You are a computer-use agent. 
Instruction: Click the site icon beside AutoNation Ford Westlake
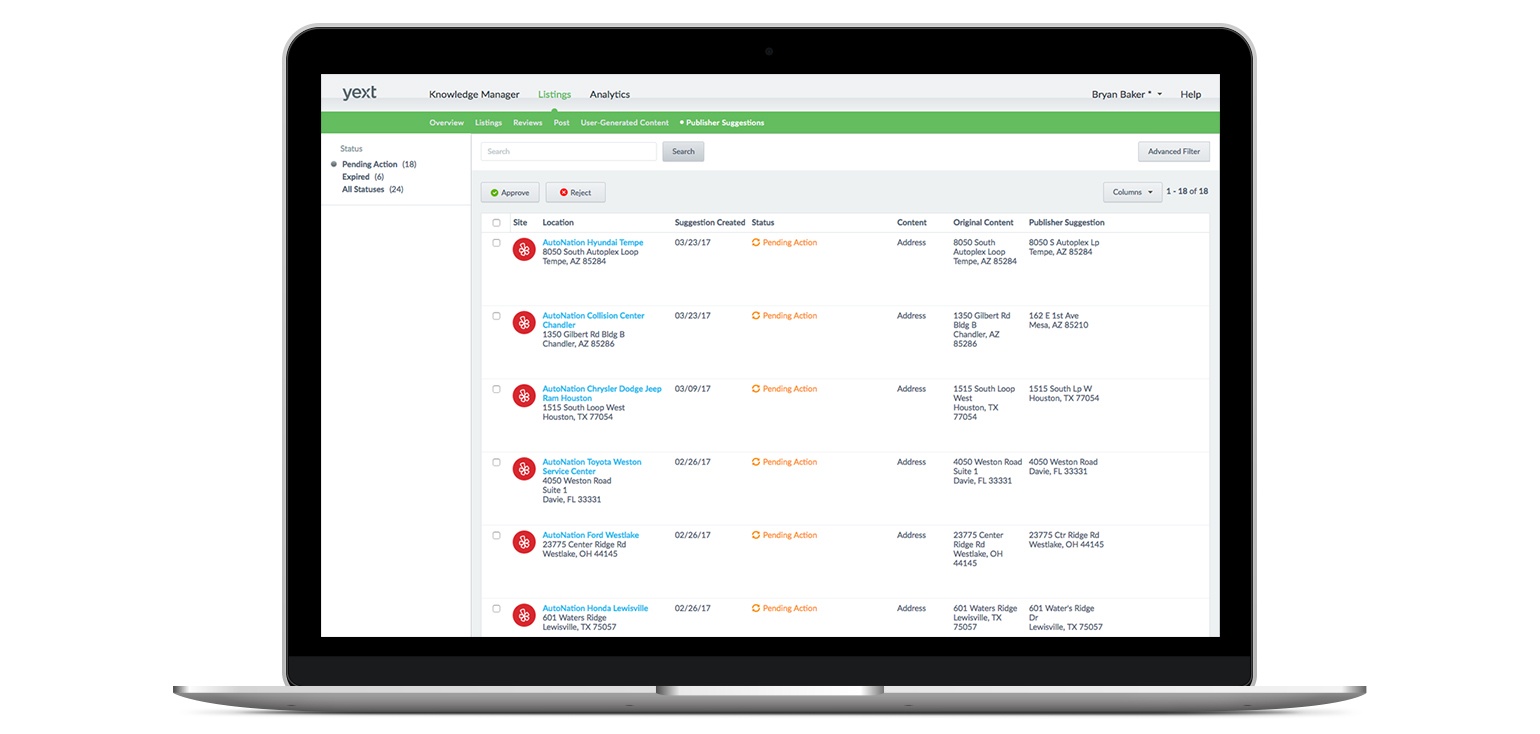(524, 542)
